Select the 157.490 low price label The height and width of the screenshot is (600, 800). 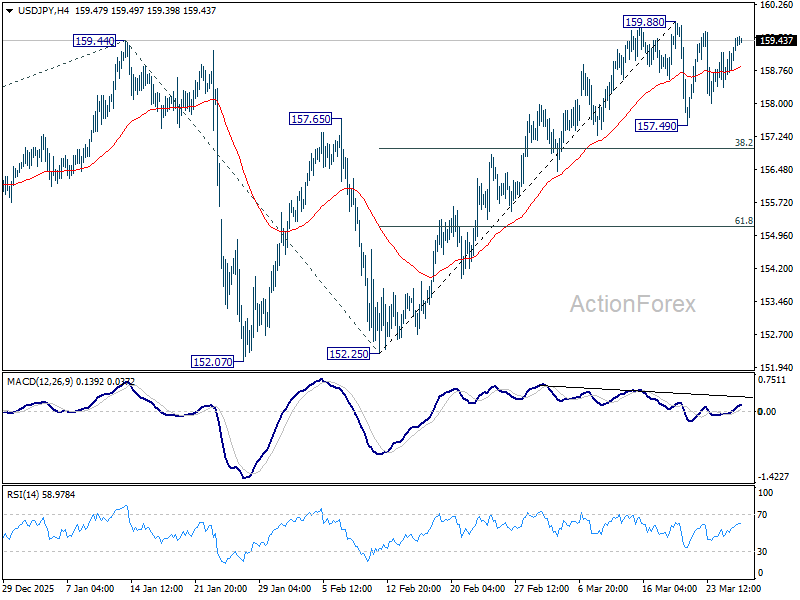point(657,126)
